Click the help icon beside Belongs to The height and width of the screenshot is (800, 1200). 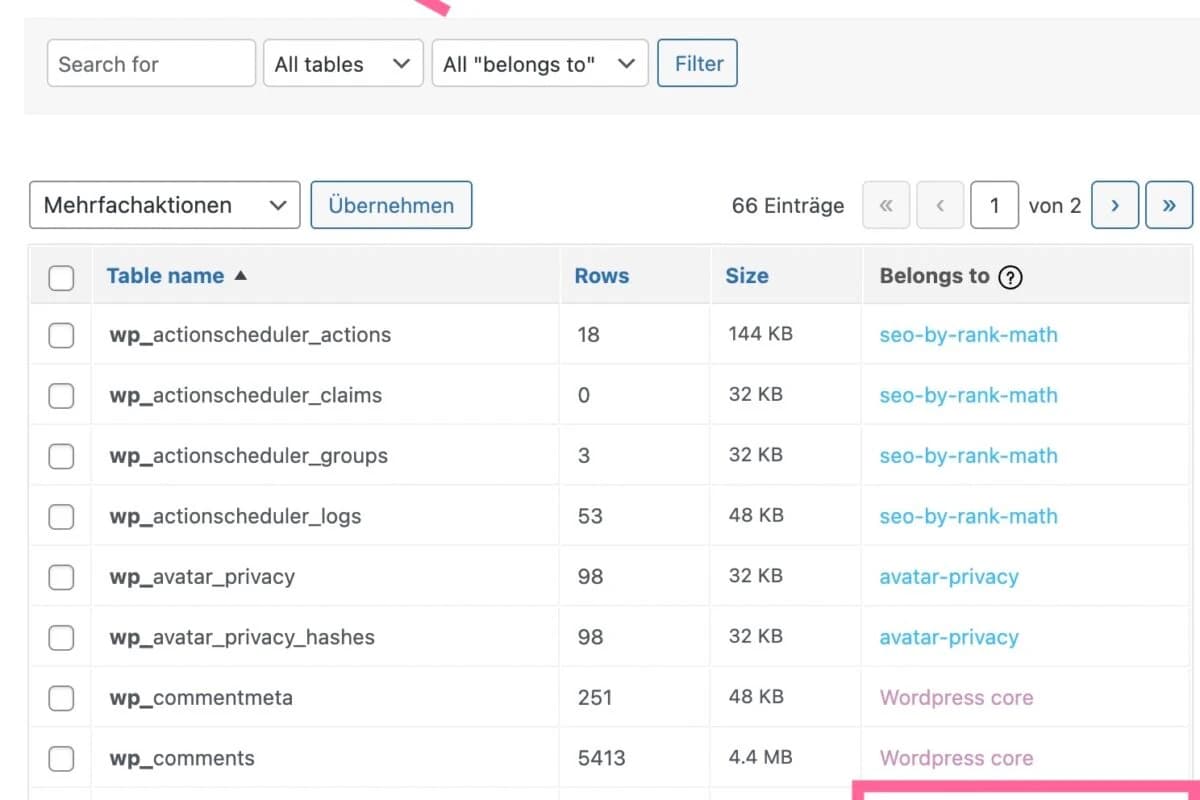coord(1011,277)
